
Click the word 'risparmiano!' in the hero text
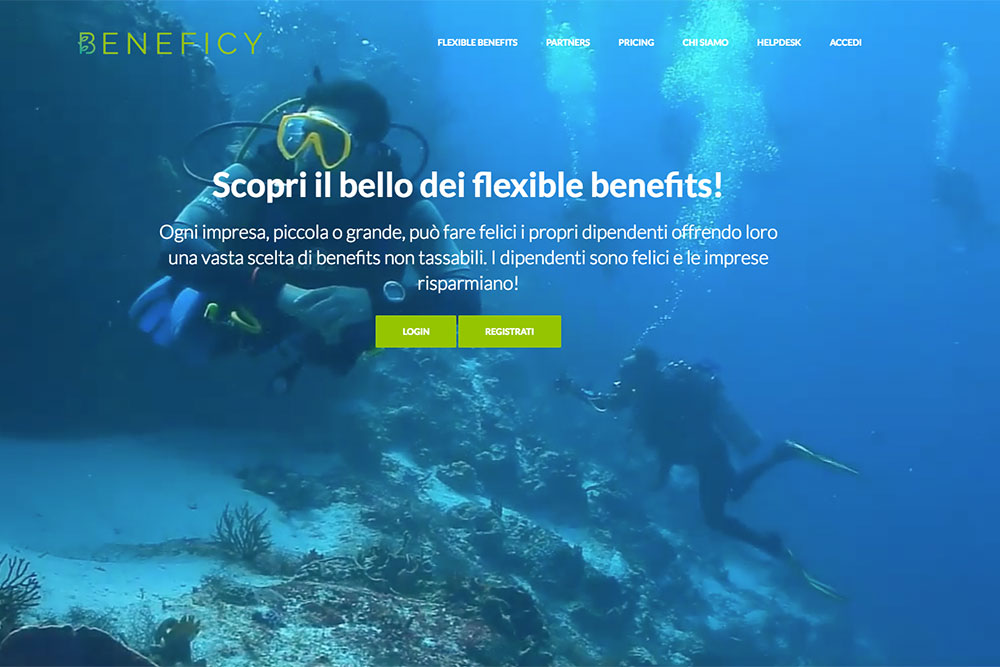468,283
